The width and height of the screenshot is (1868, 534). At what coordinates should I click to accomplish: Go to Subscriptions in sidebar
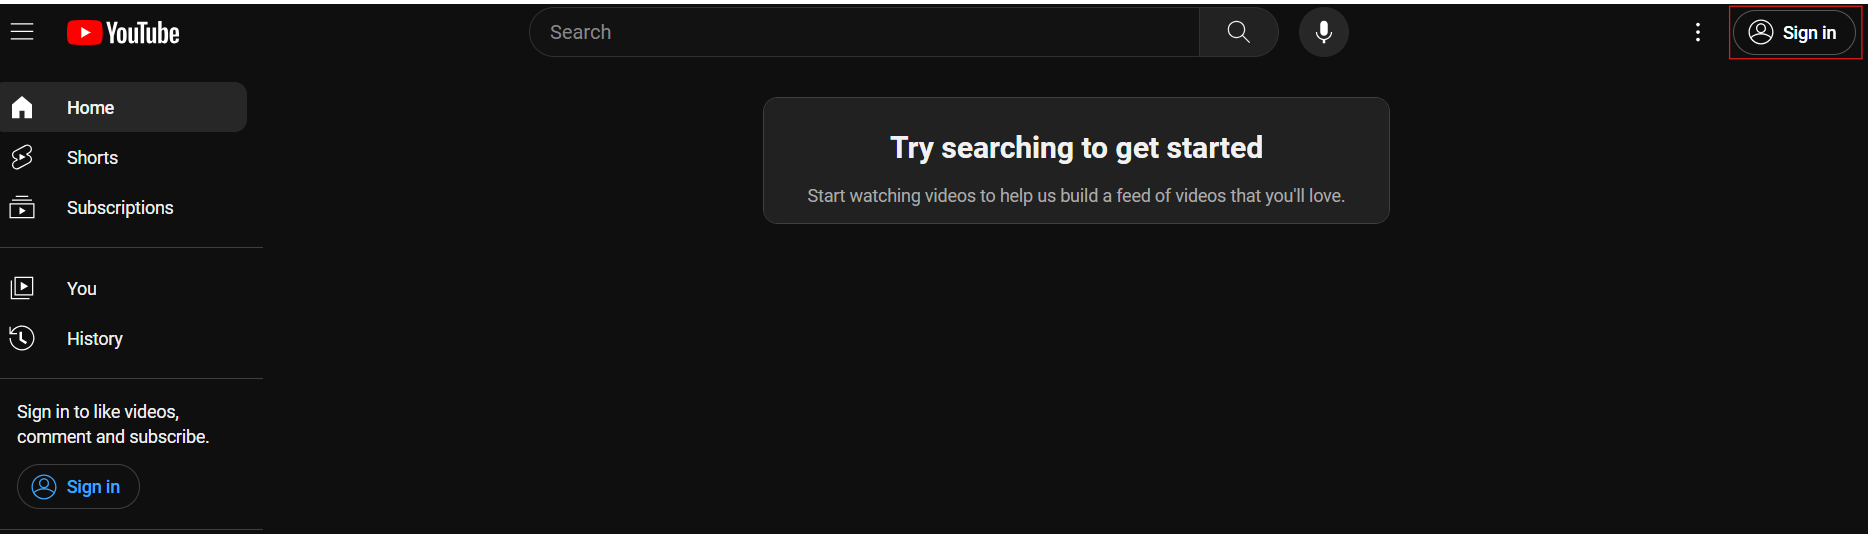[x=123, y=207]
